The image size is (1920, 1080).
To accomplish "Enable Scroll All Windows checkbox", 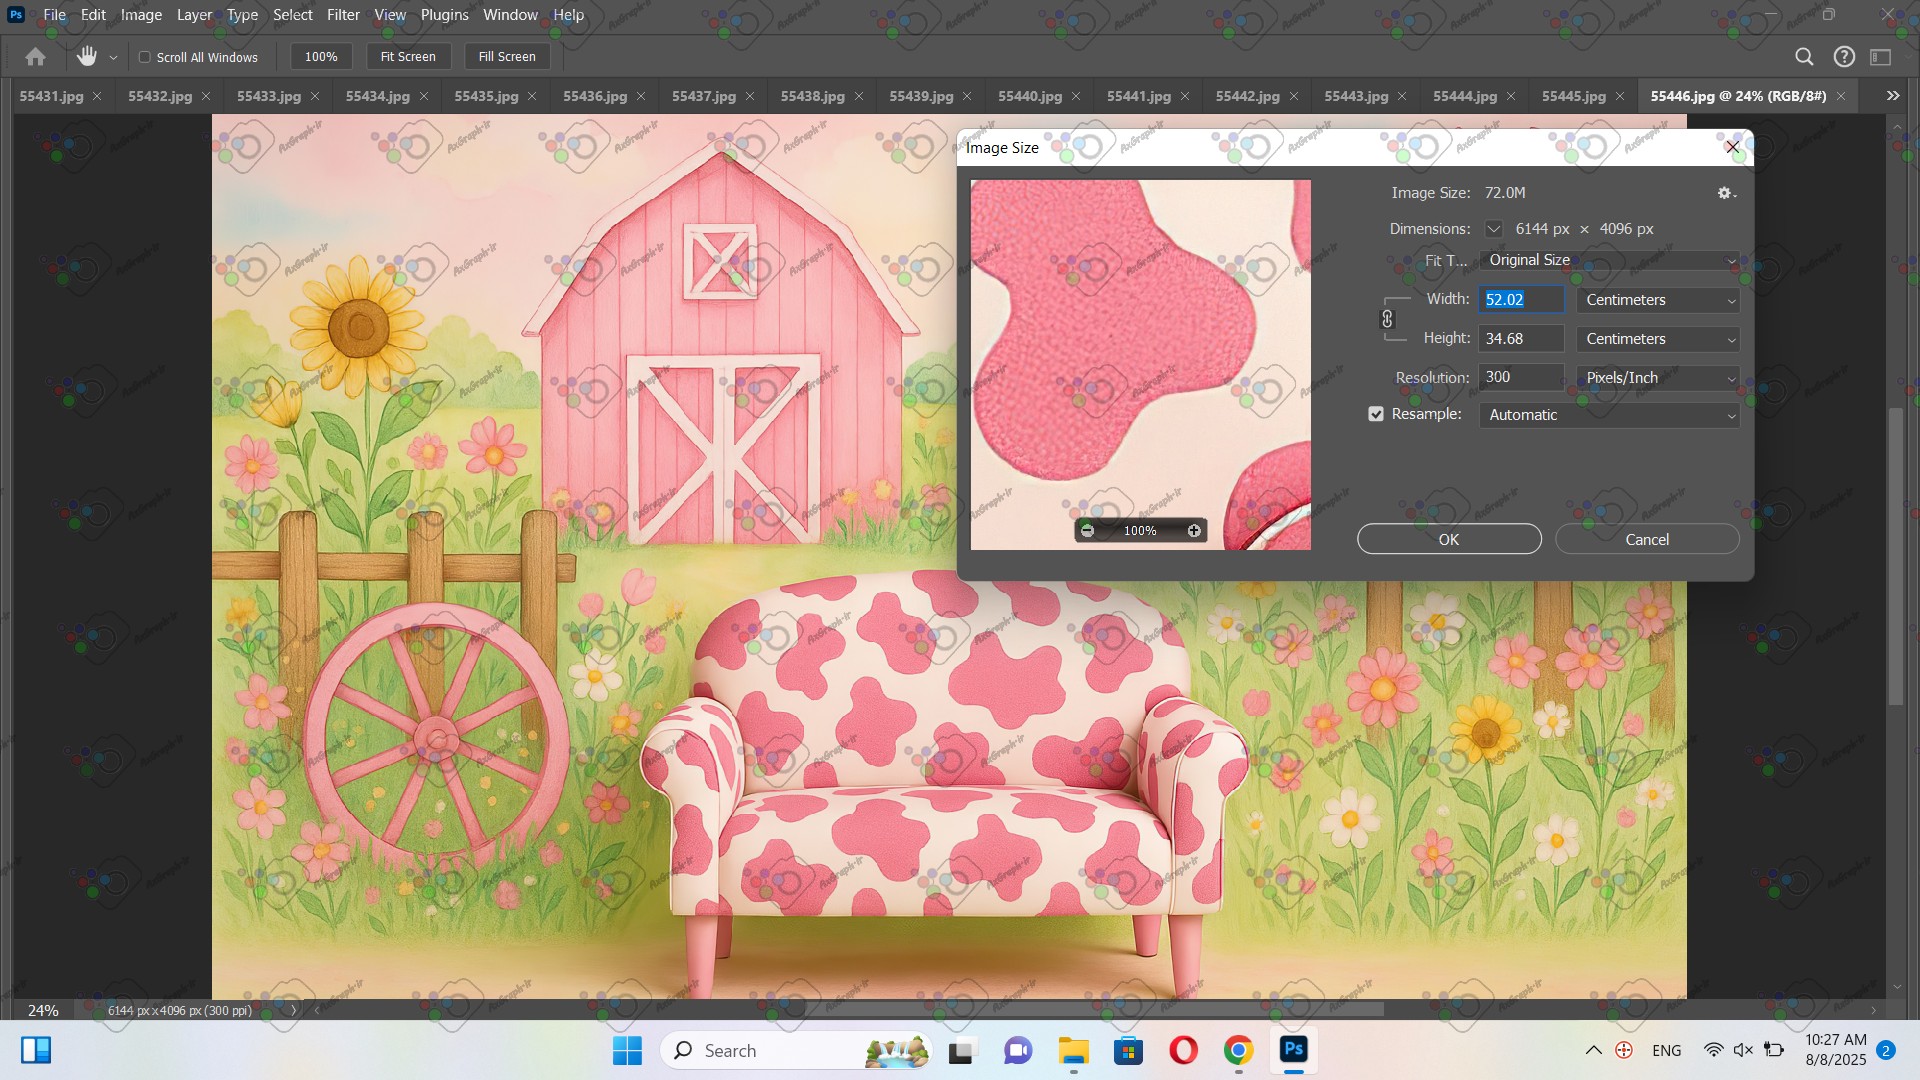I will coord(145,57).
